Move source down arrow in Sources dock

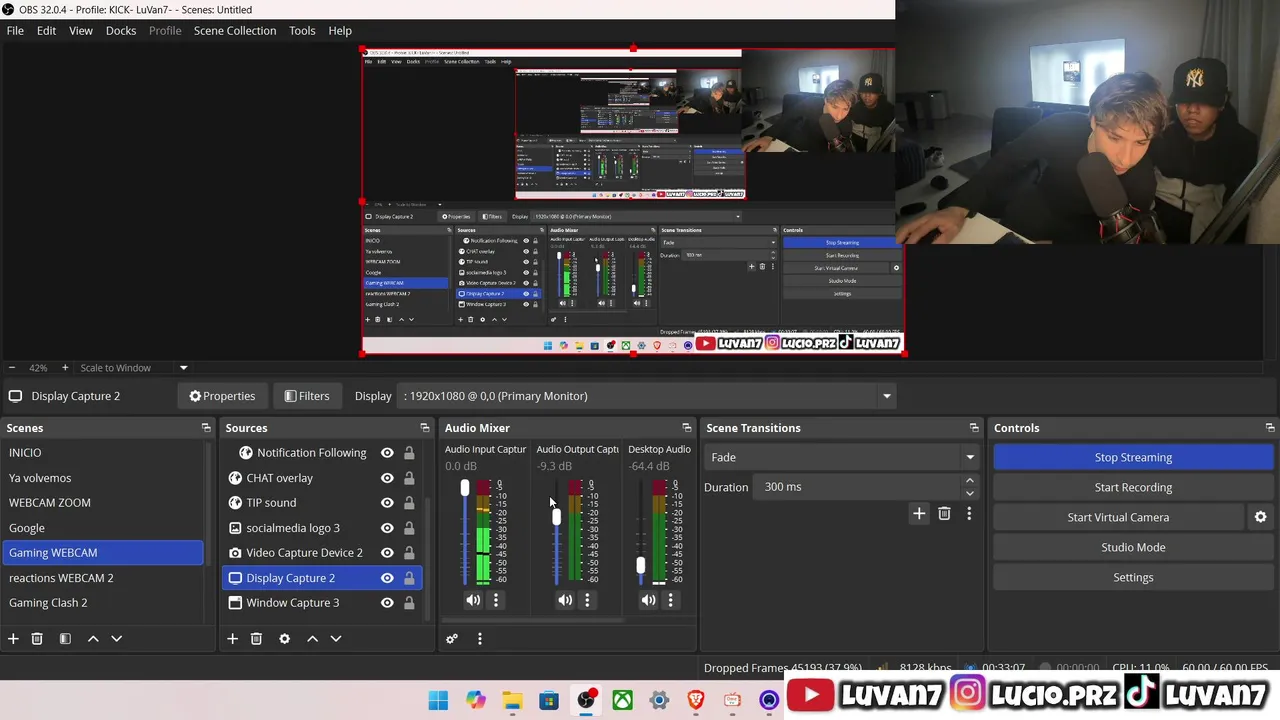click(336, 638)
